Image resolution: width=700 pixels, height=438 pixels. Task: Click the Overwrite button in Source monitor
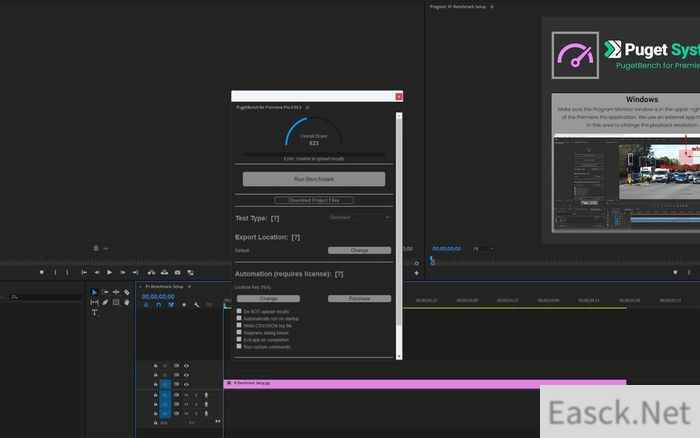[165, 272]
